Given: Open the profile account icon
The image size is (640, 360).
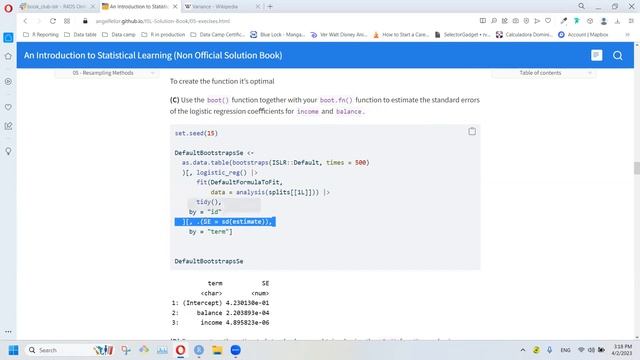Looking at the screenshot, I should click(x=604, y=21).
